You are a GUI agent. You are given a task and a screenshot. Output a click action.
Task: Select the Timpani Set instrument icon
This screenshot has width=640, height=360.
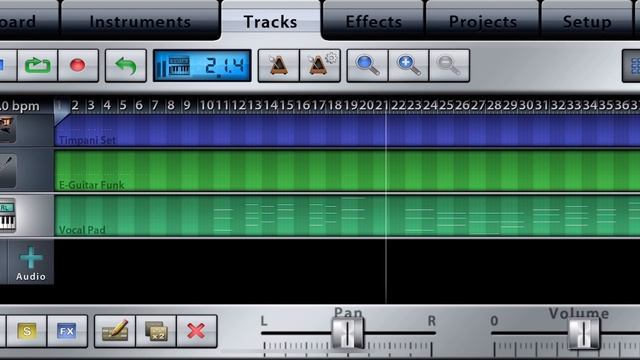(7, 129)
